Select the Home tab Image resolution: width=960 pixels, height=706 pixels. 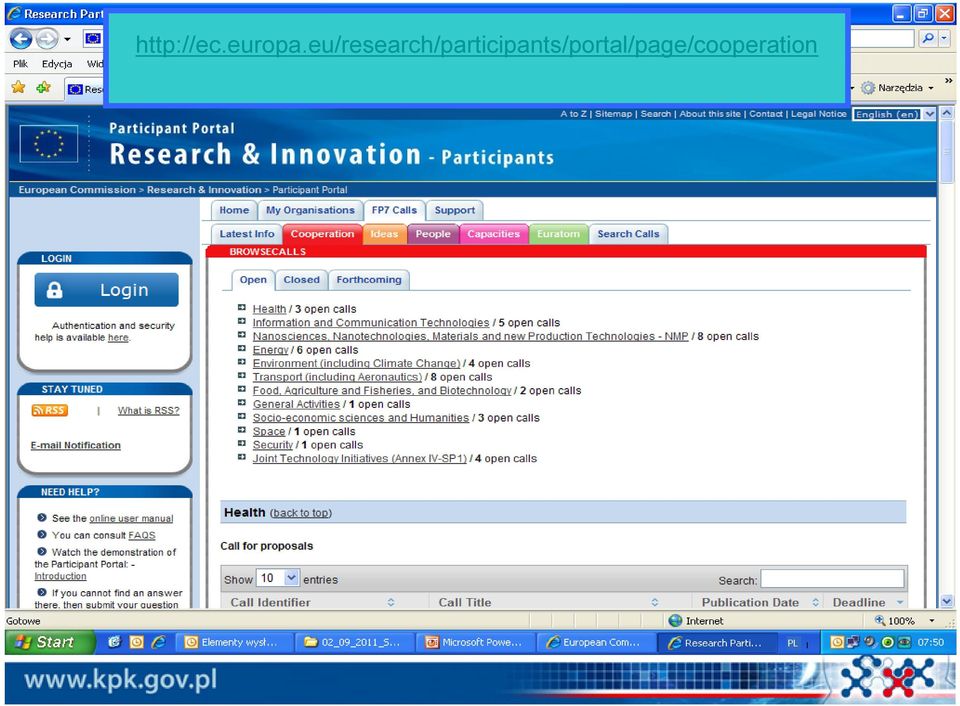(x=234, y=210)
